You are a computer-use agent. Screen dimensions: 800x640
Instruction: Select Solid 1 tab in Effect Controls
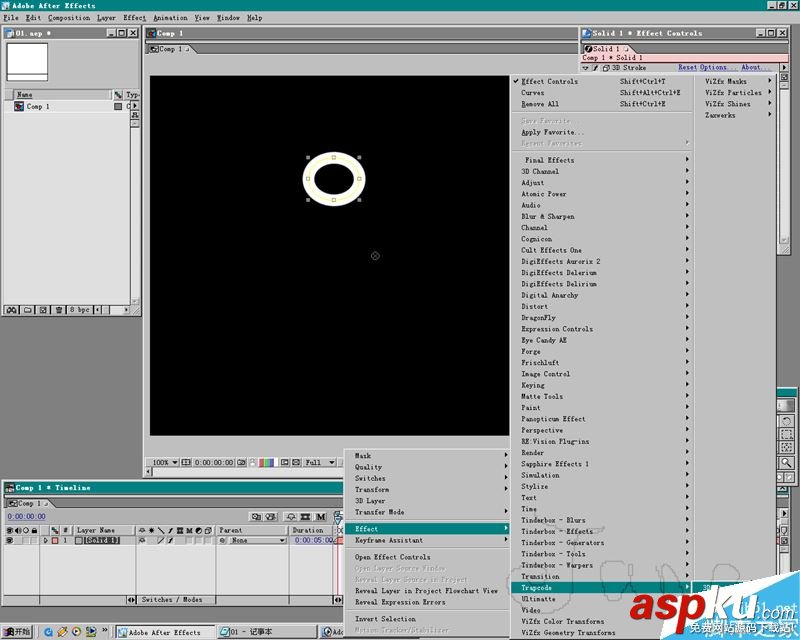click(606, 49)
